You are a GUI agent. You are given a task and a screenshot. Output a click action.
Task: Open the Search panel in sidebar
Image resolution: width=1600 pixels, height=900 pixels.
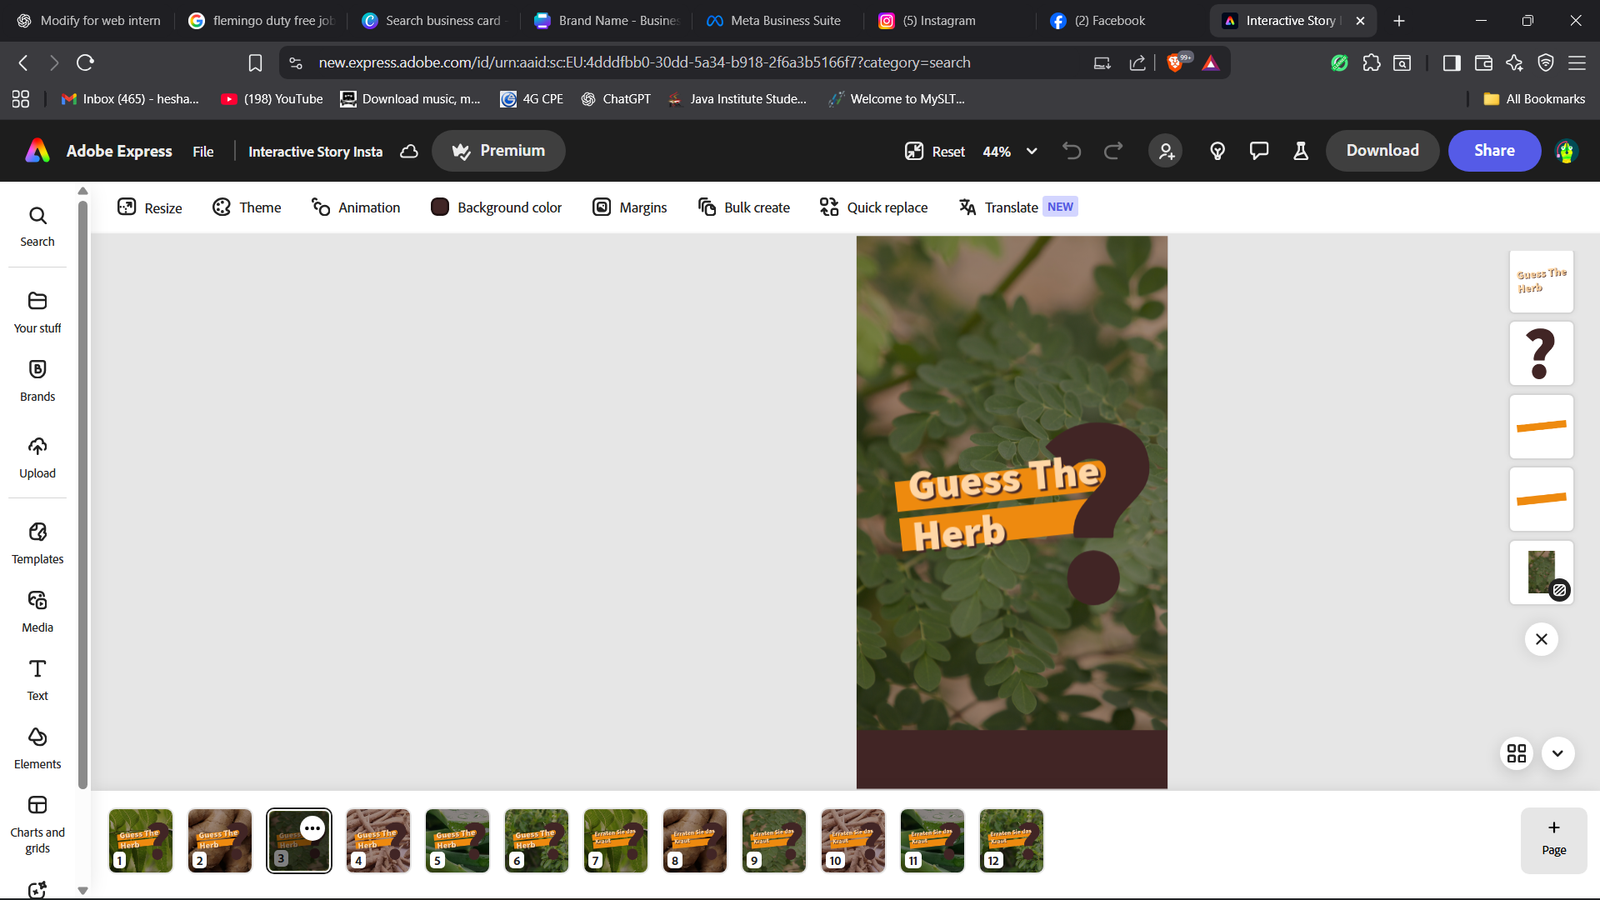click(x=37, y=226)
